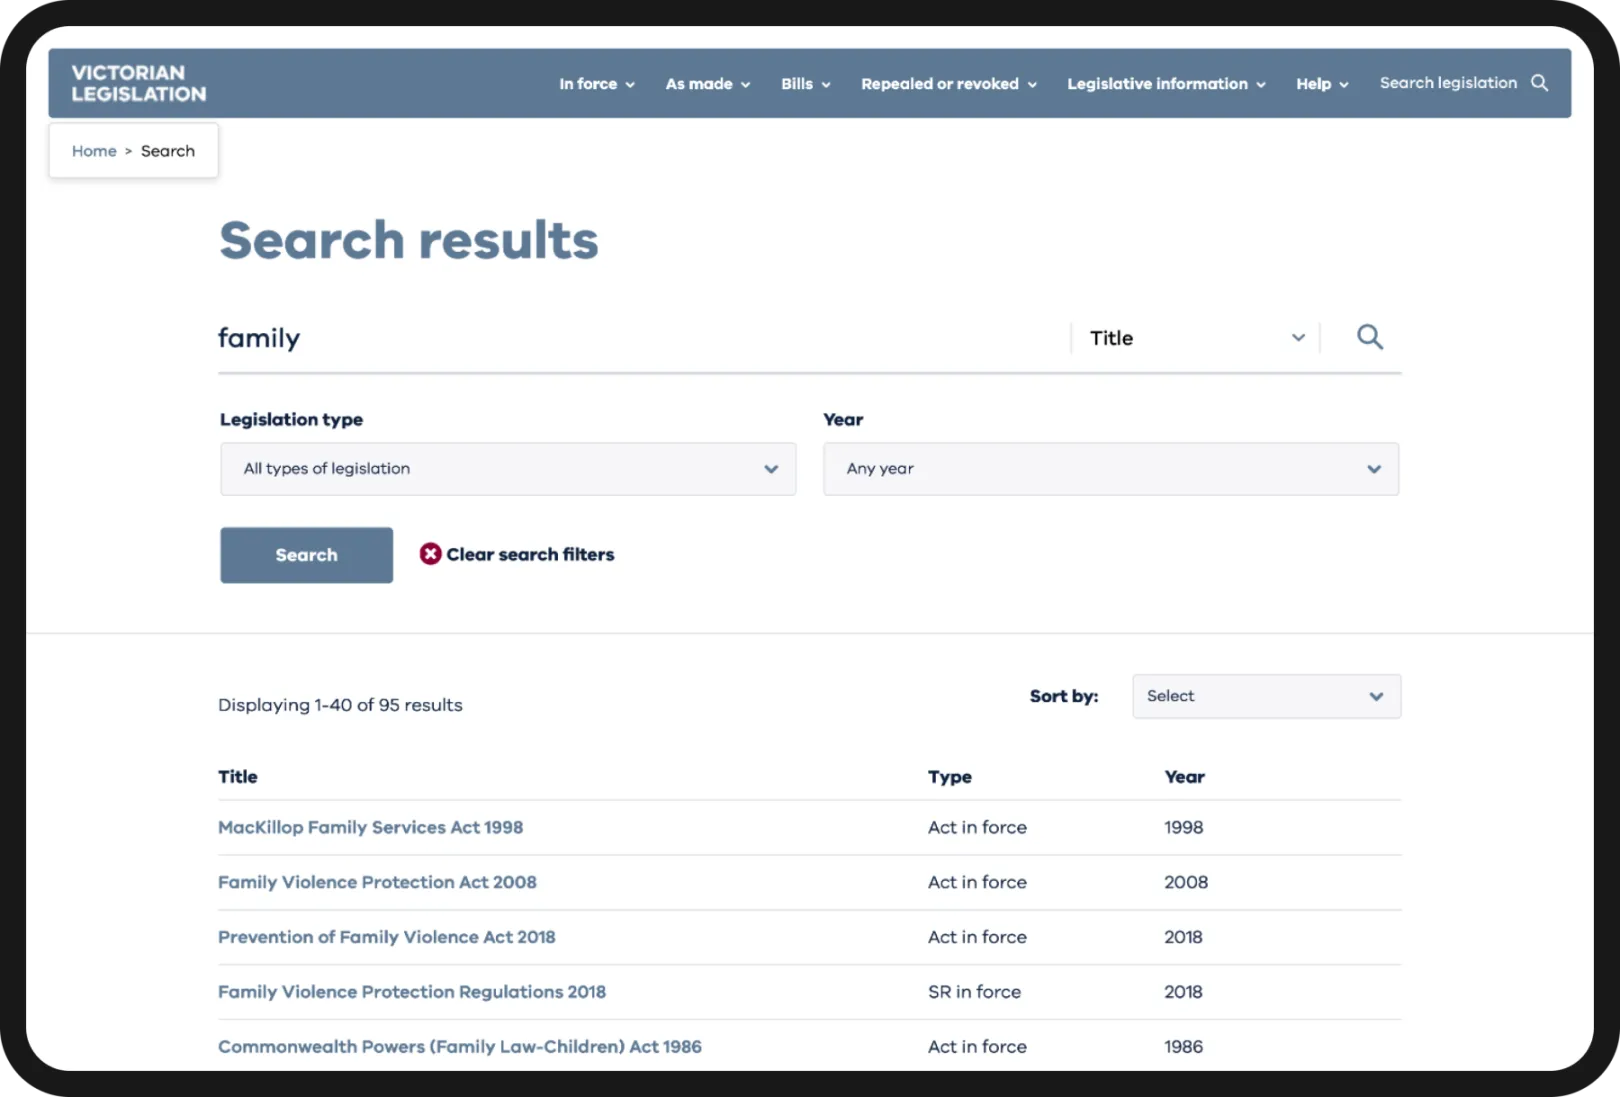This screenshot has width=1620, height=1097.
Task: Click the red X clear filters icon
Action: tap(430, 553)
